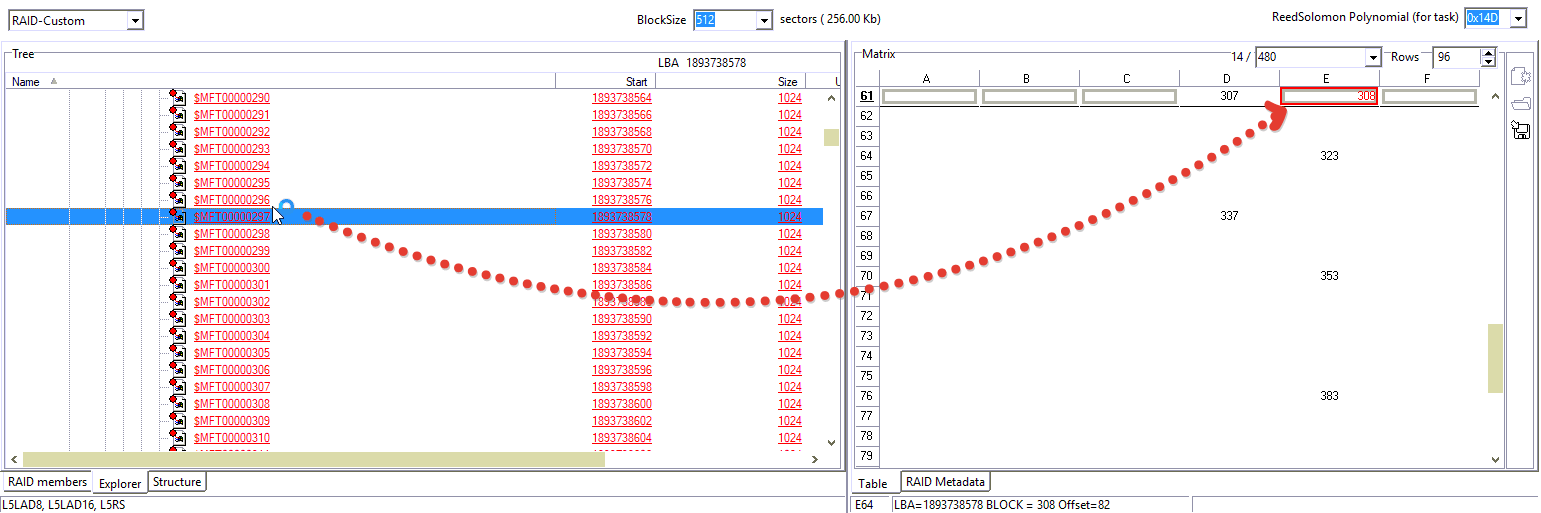This screenshot has width=1541, height=513.
Task: Click the file icon next to $MFT00000300
Action: point(178,268)
